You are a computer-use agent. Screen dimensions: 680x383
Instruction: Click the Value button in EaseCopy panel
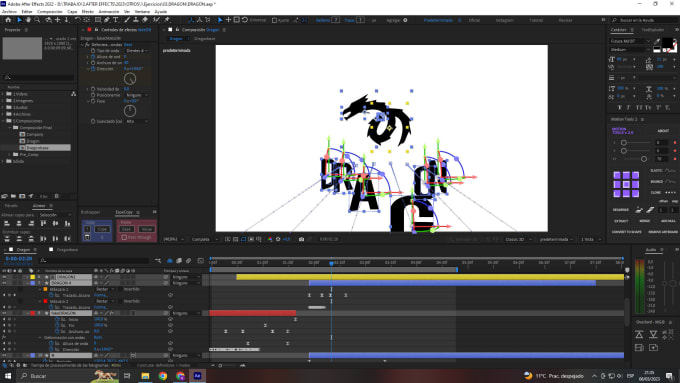click(x=147, y=229)
